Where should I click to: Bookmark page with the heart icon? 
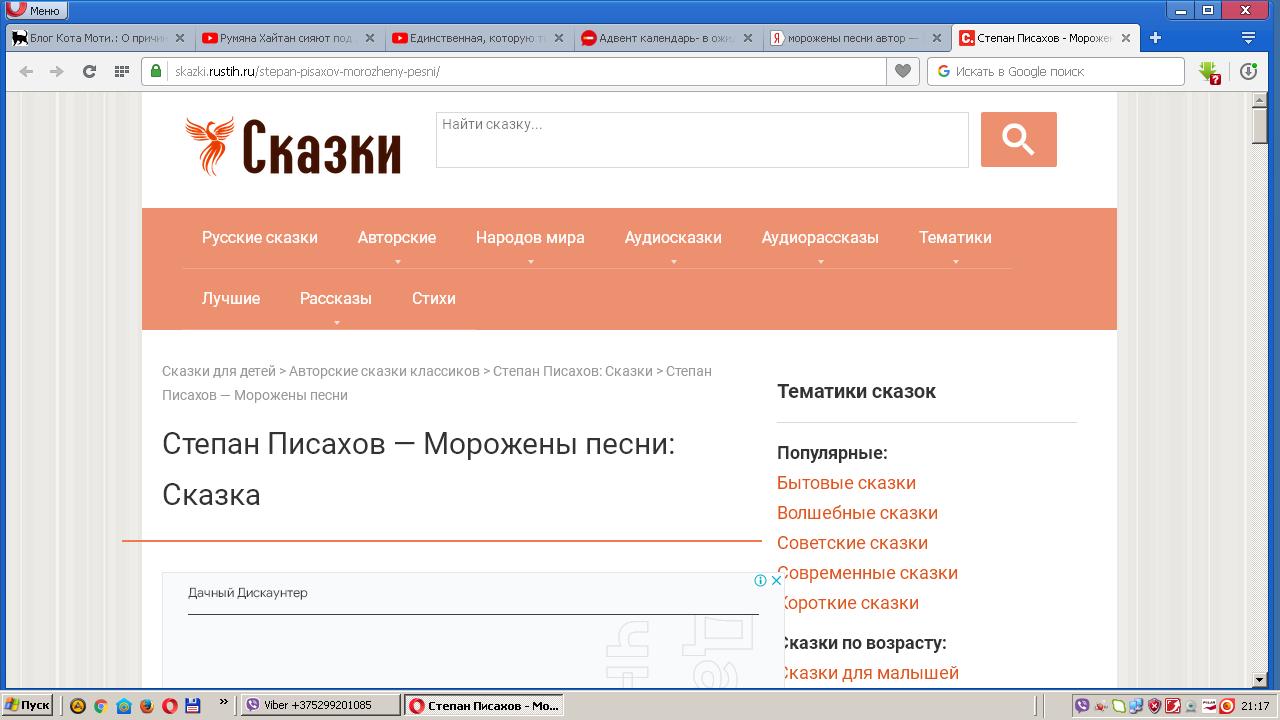tap(902, 71)
